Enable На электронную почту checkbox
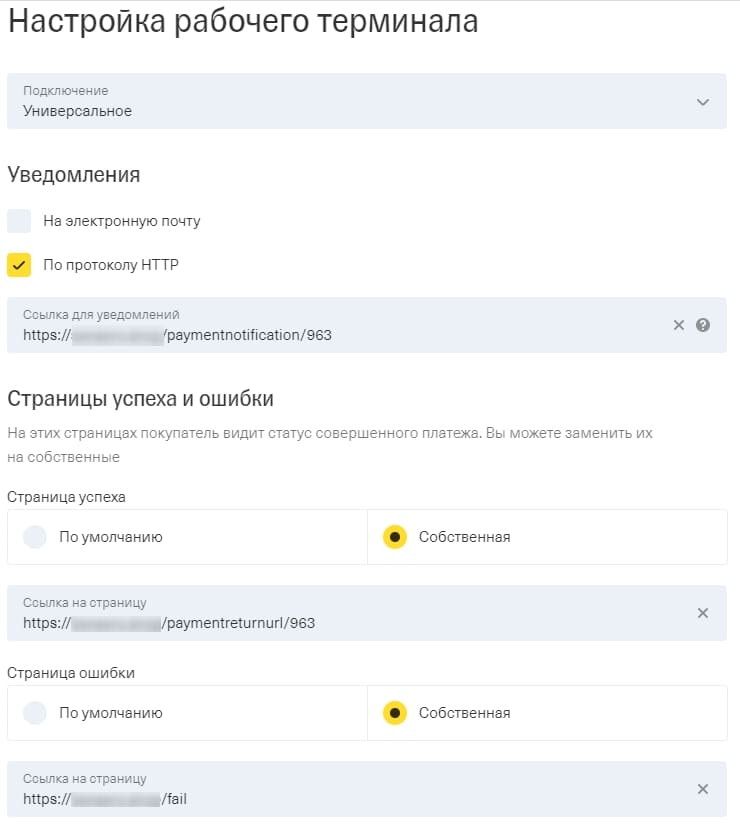This screenshot has width=740, height=833. (19, 221)
